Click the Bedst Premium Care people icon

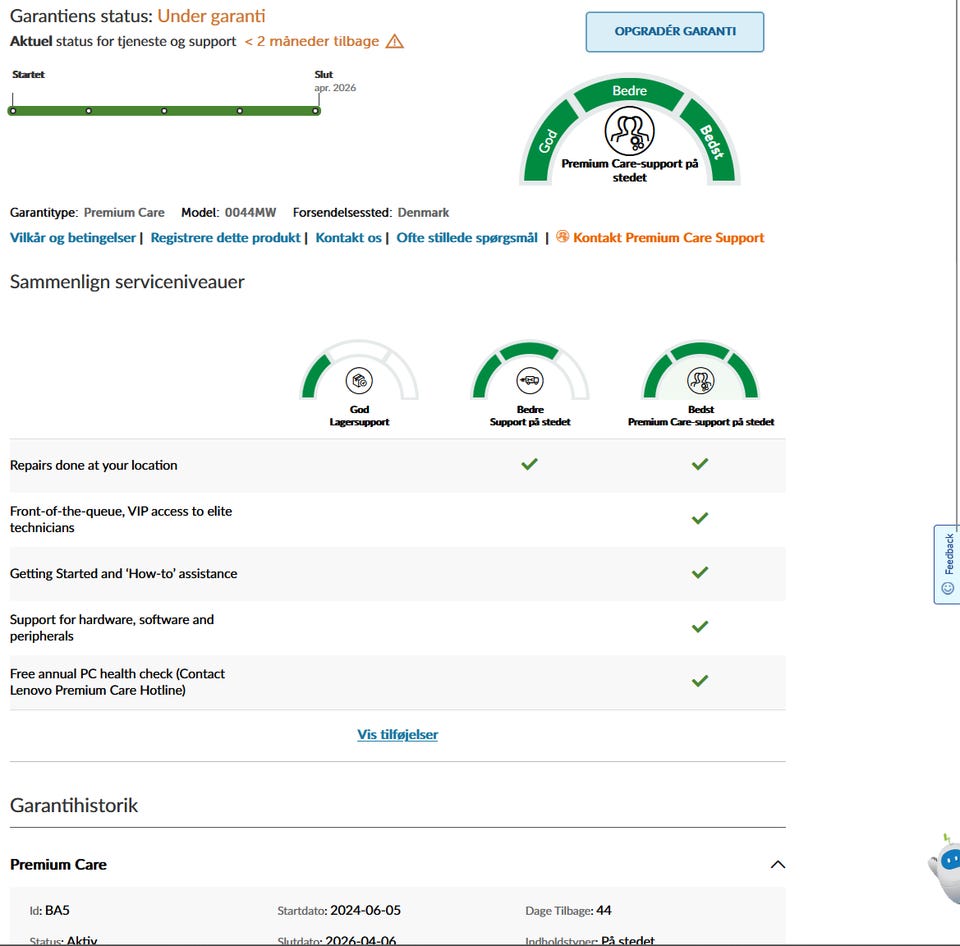click(x=700, y=381)
